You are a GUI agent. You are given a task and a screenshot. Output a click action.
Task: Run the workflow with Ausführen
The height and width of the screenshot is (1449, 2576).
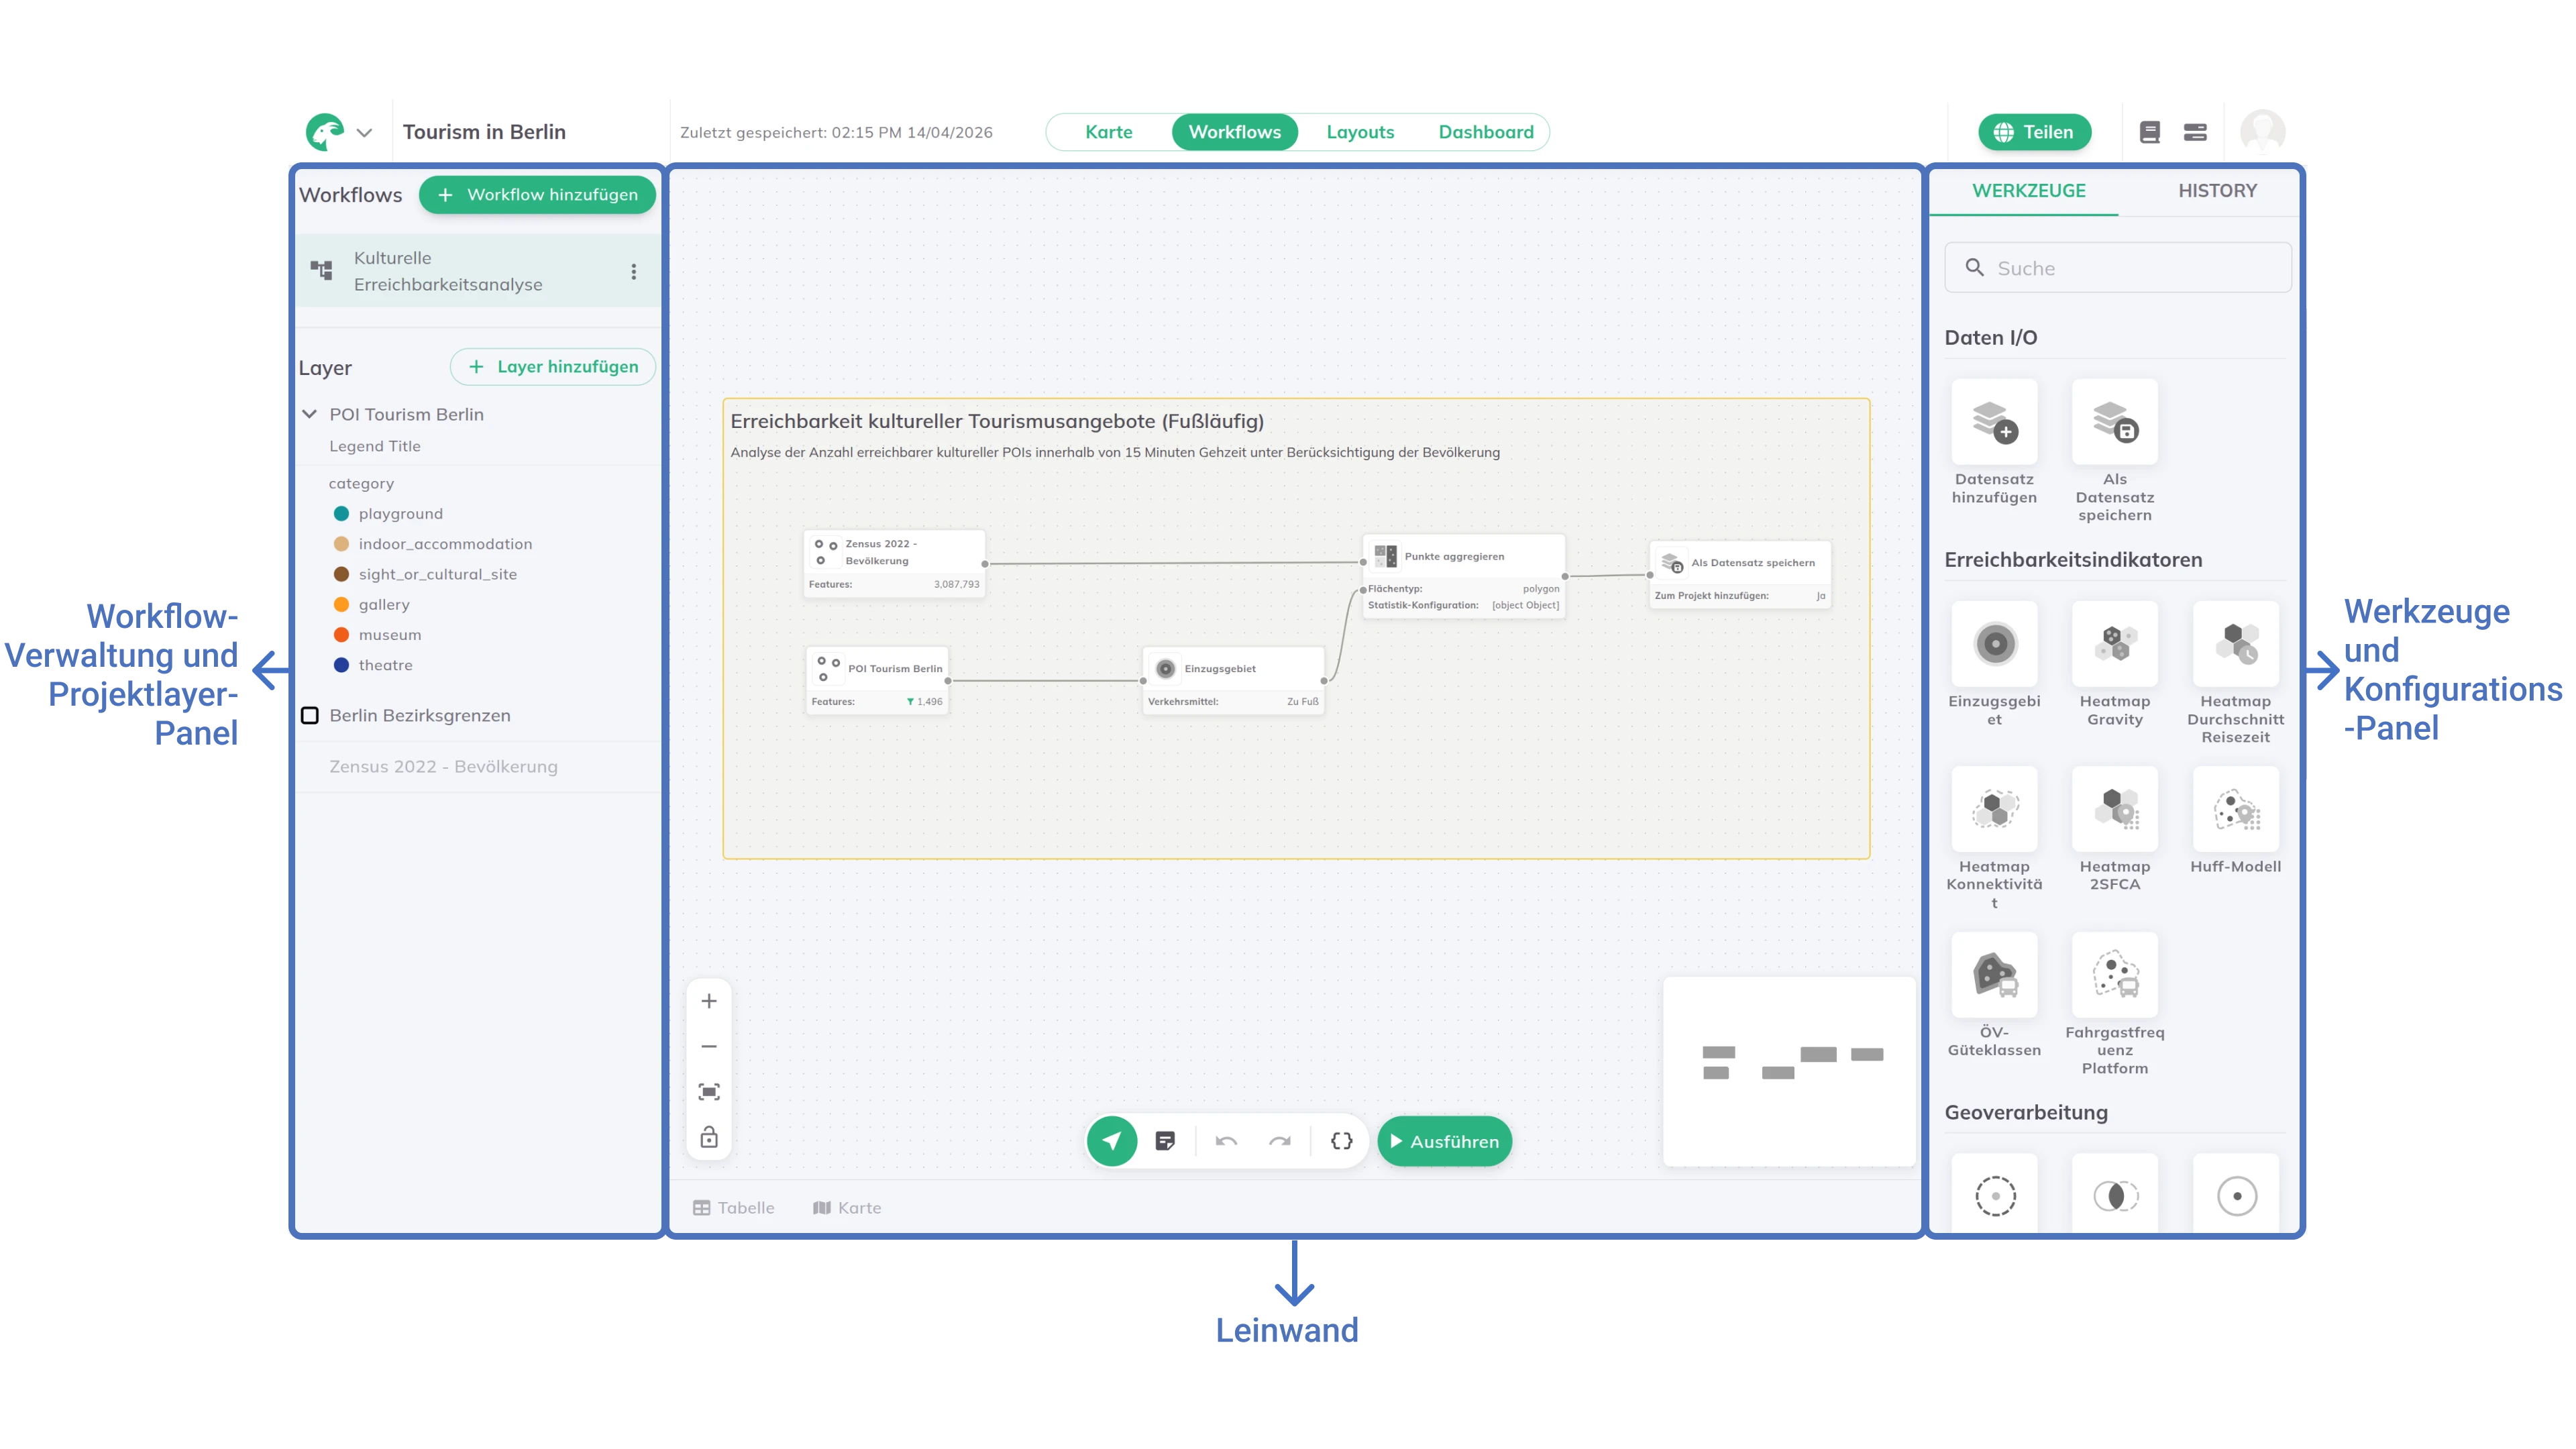[x=1444, y=1141]
